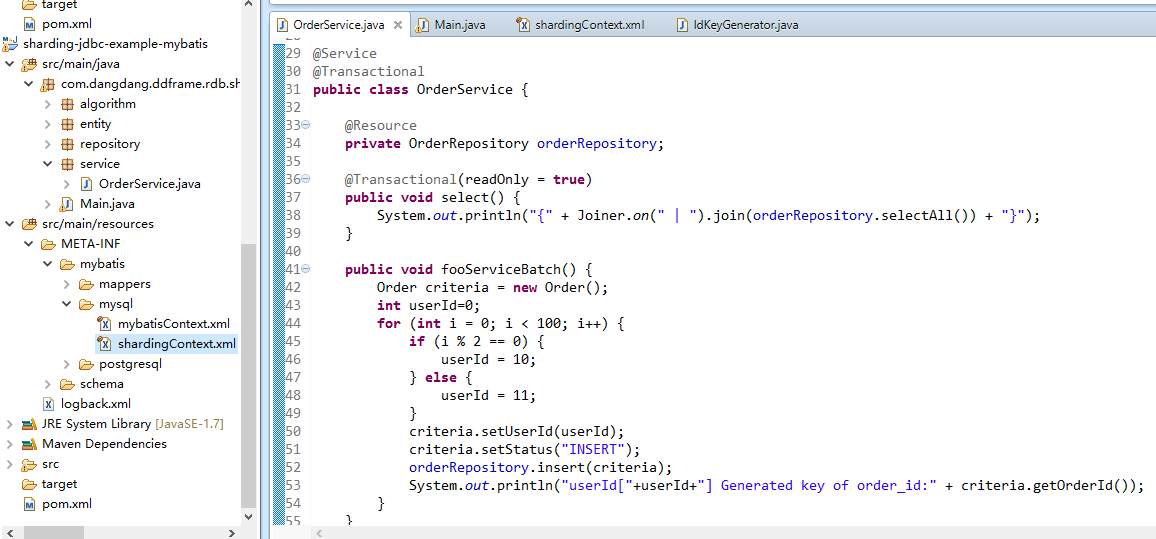Click the OrderService.java file icon in tree
Viewport: 1156px width, 539px height.
[86, 184]
